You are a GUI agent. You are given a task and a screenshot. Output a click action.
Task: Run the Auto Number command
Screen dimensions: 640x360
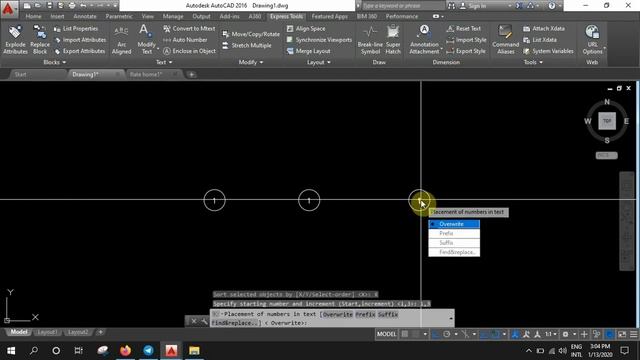click(185, 40)
